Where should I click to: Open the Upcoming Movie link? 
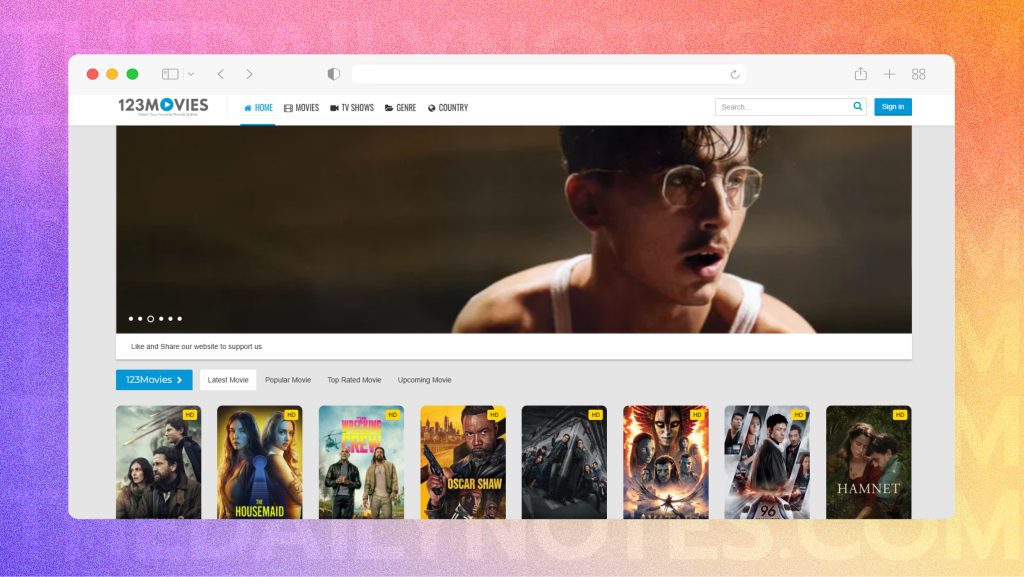click(x=424, y=380)
